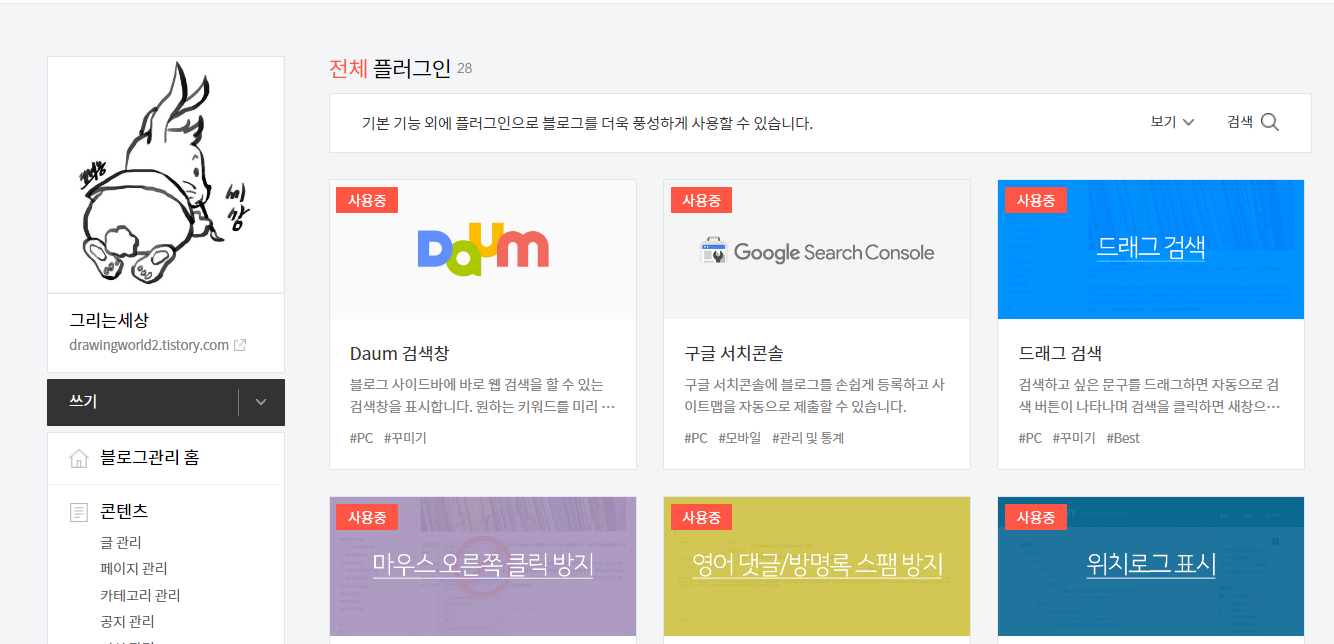This screenshot has height=644, width=1334.
Task: Click the blog name 그리는세상
Action: 109,320
